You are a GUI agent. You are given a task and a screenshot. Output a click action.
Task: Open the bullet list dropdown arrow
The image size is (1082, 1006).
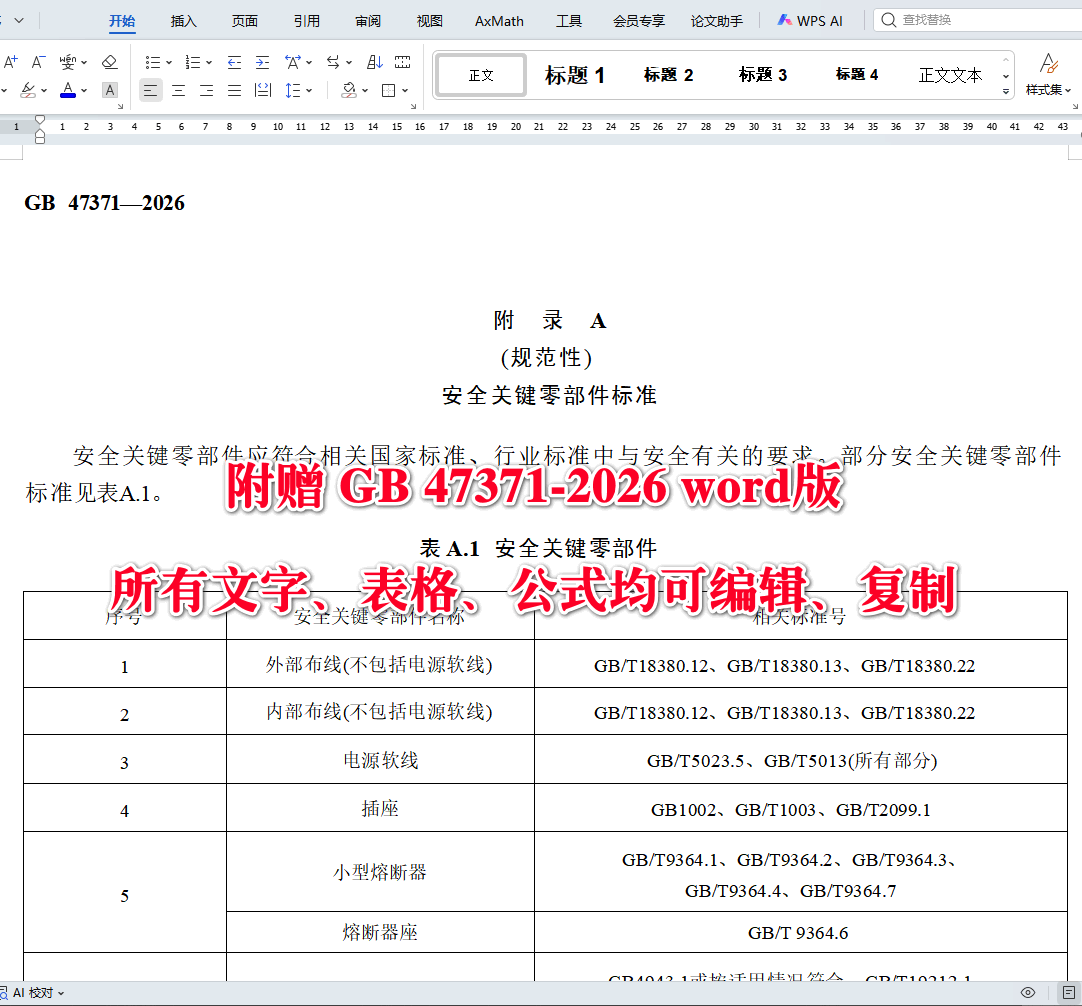coord(168,62)
